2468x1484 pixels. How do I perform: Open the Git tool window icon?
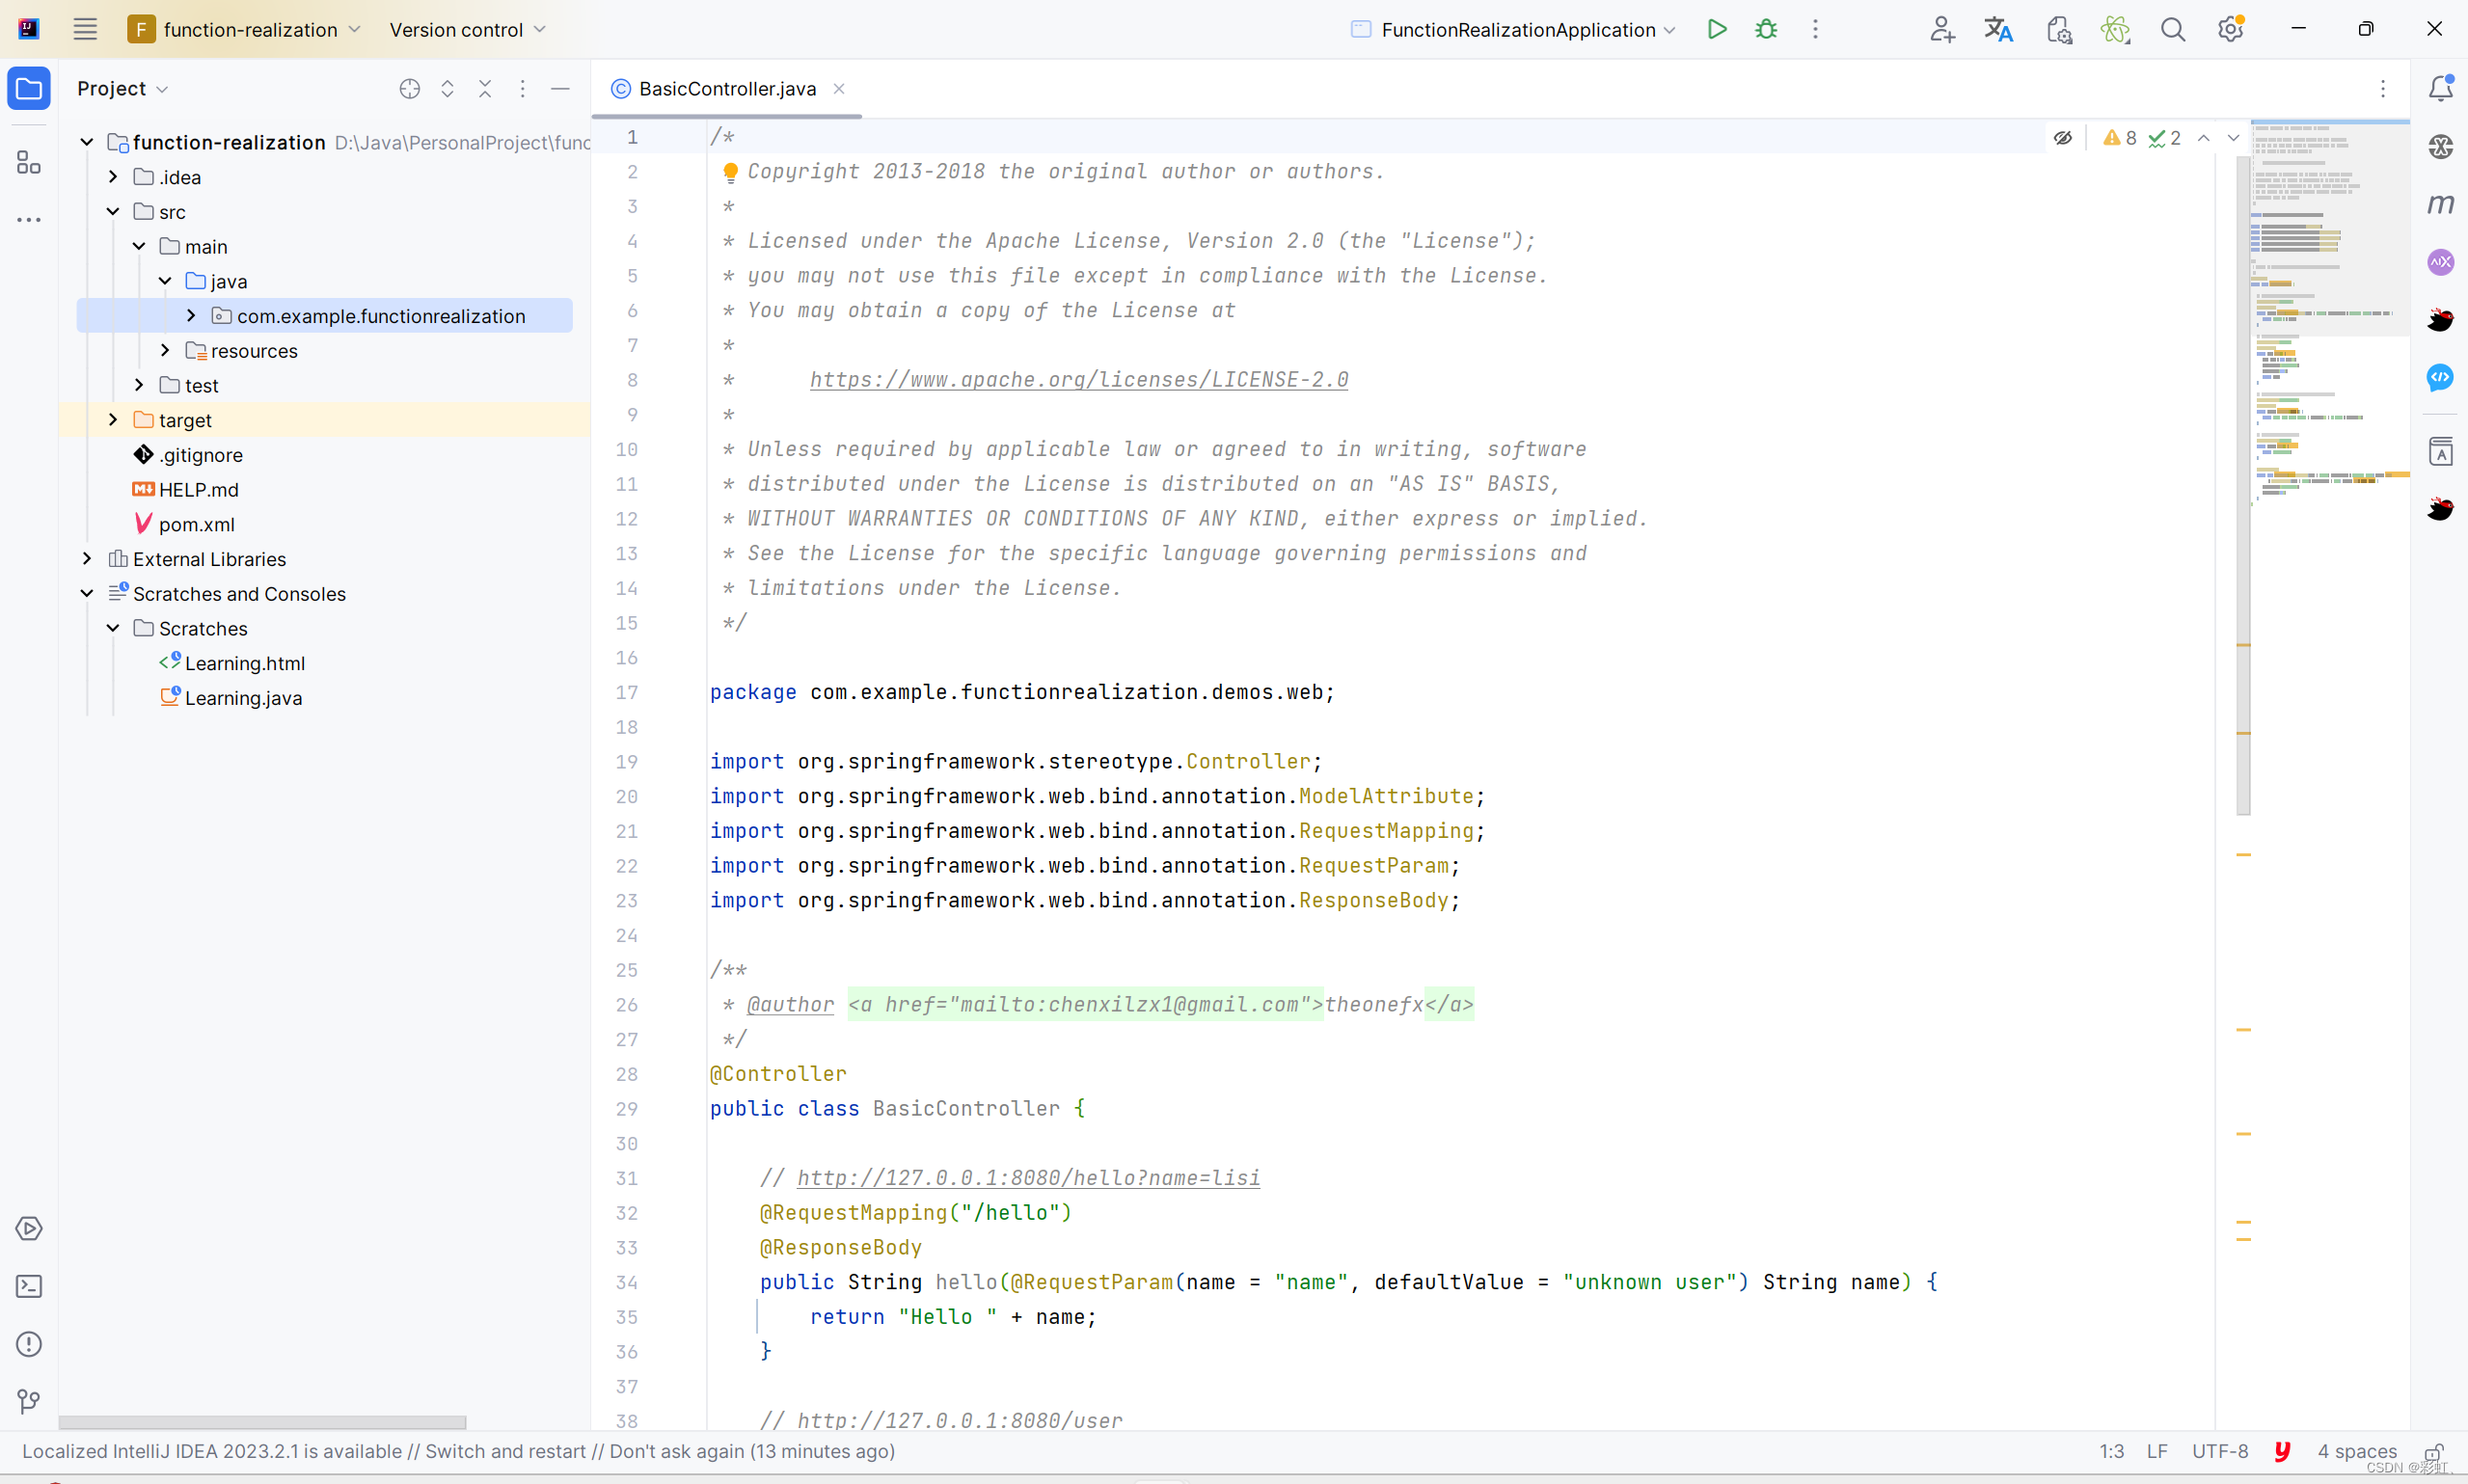pos(29,1402)
